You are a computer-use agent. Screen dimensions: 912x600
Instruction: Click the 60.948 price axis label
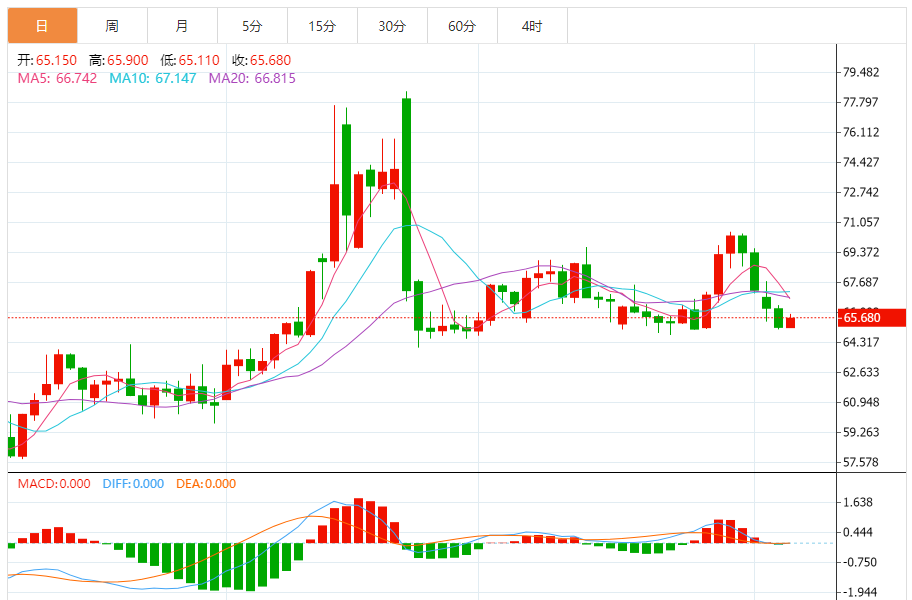861,402
